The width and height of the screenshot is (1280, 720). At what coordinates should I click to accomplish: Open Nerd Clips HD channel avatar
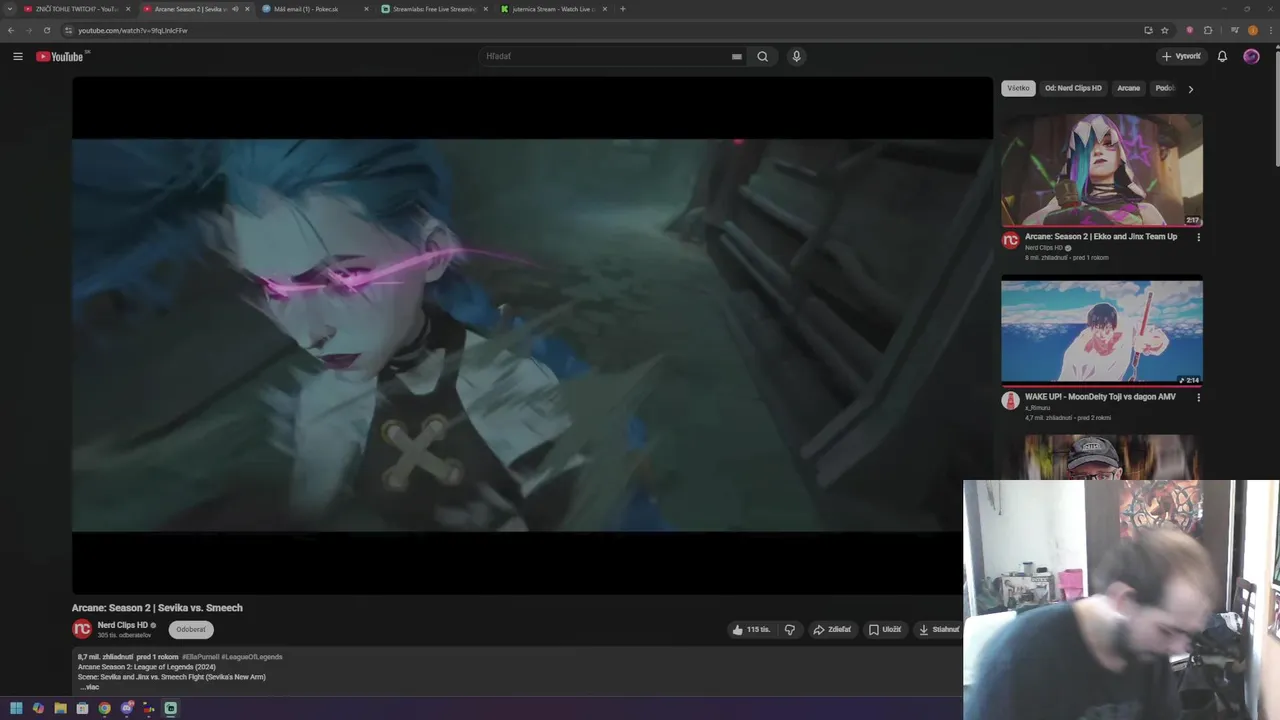click(x=82, y=629)
